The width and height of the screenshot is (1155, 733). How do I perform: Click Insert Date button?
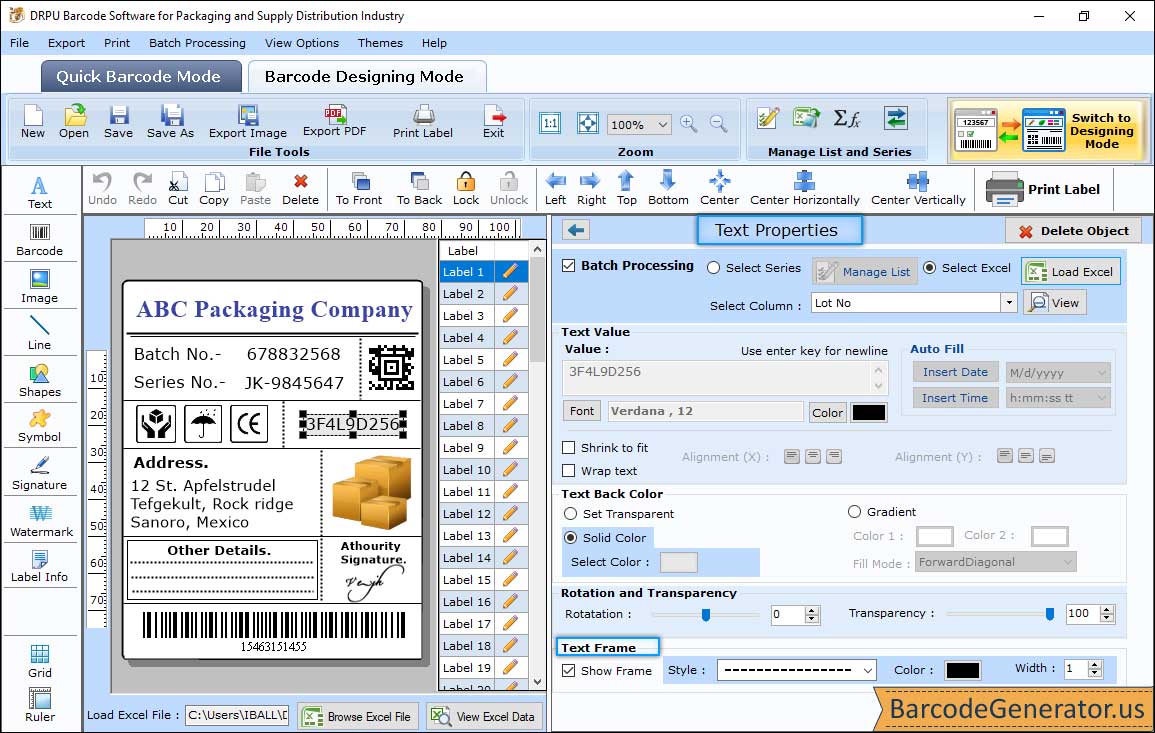coord(955,372)
